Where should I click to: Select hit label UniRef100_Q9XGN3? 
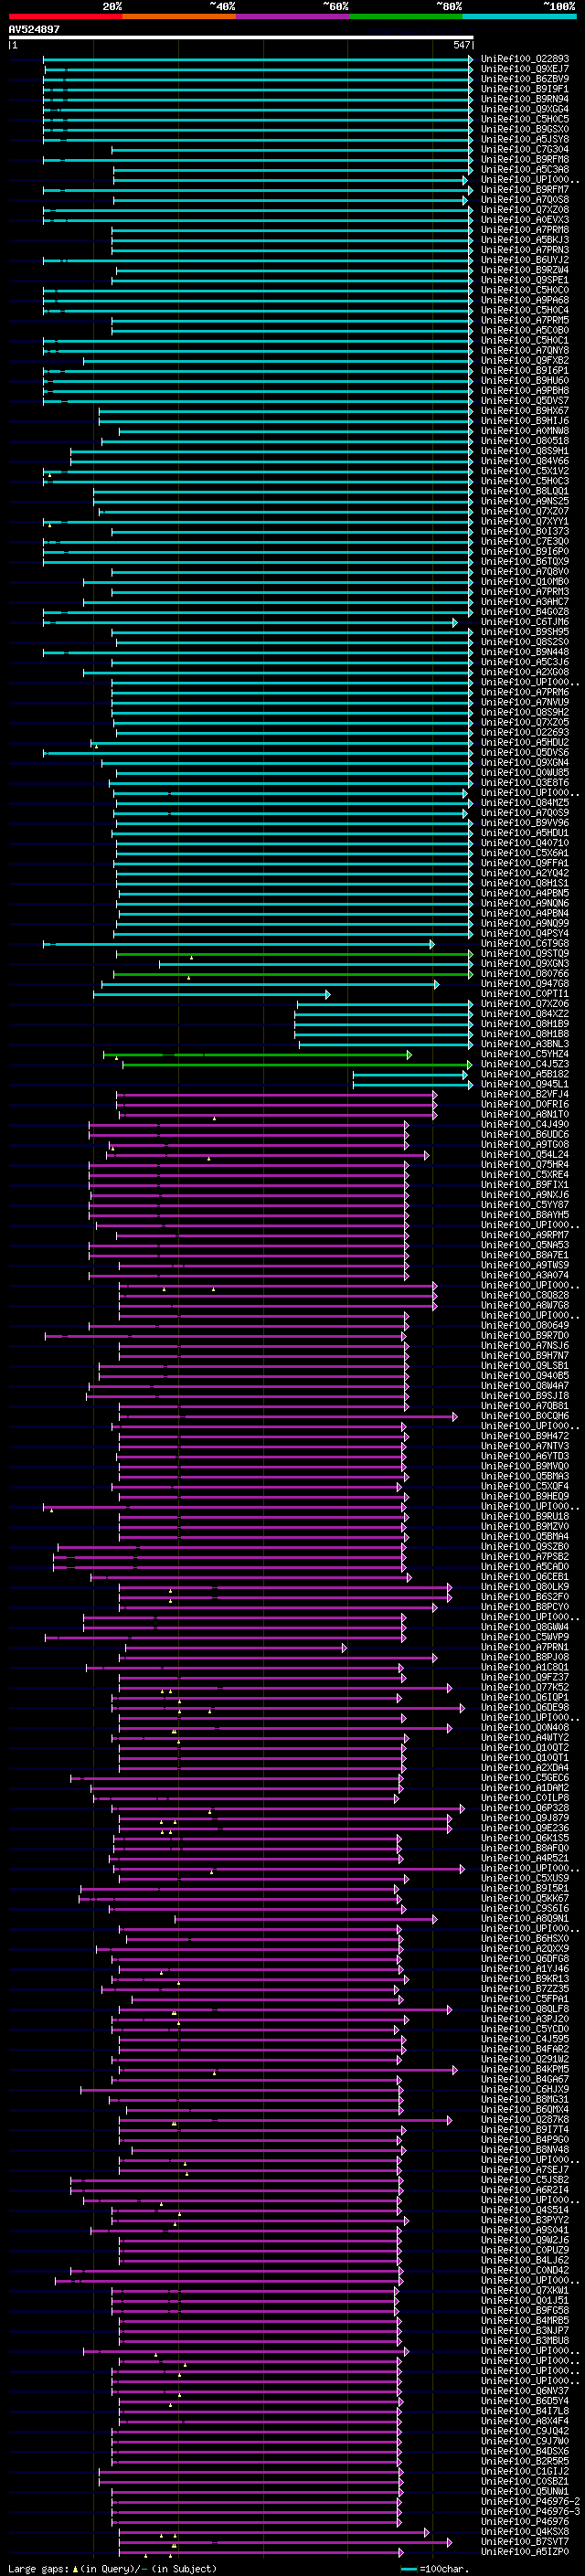(525, 963)
